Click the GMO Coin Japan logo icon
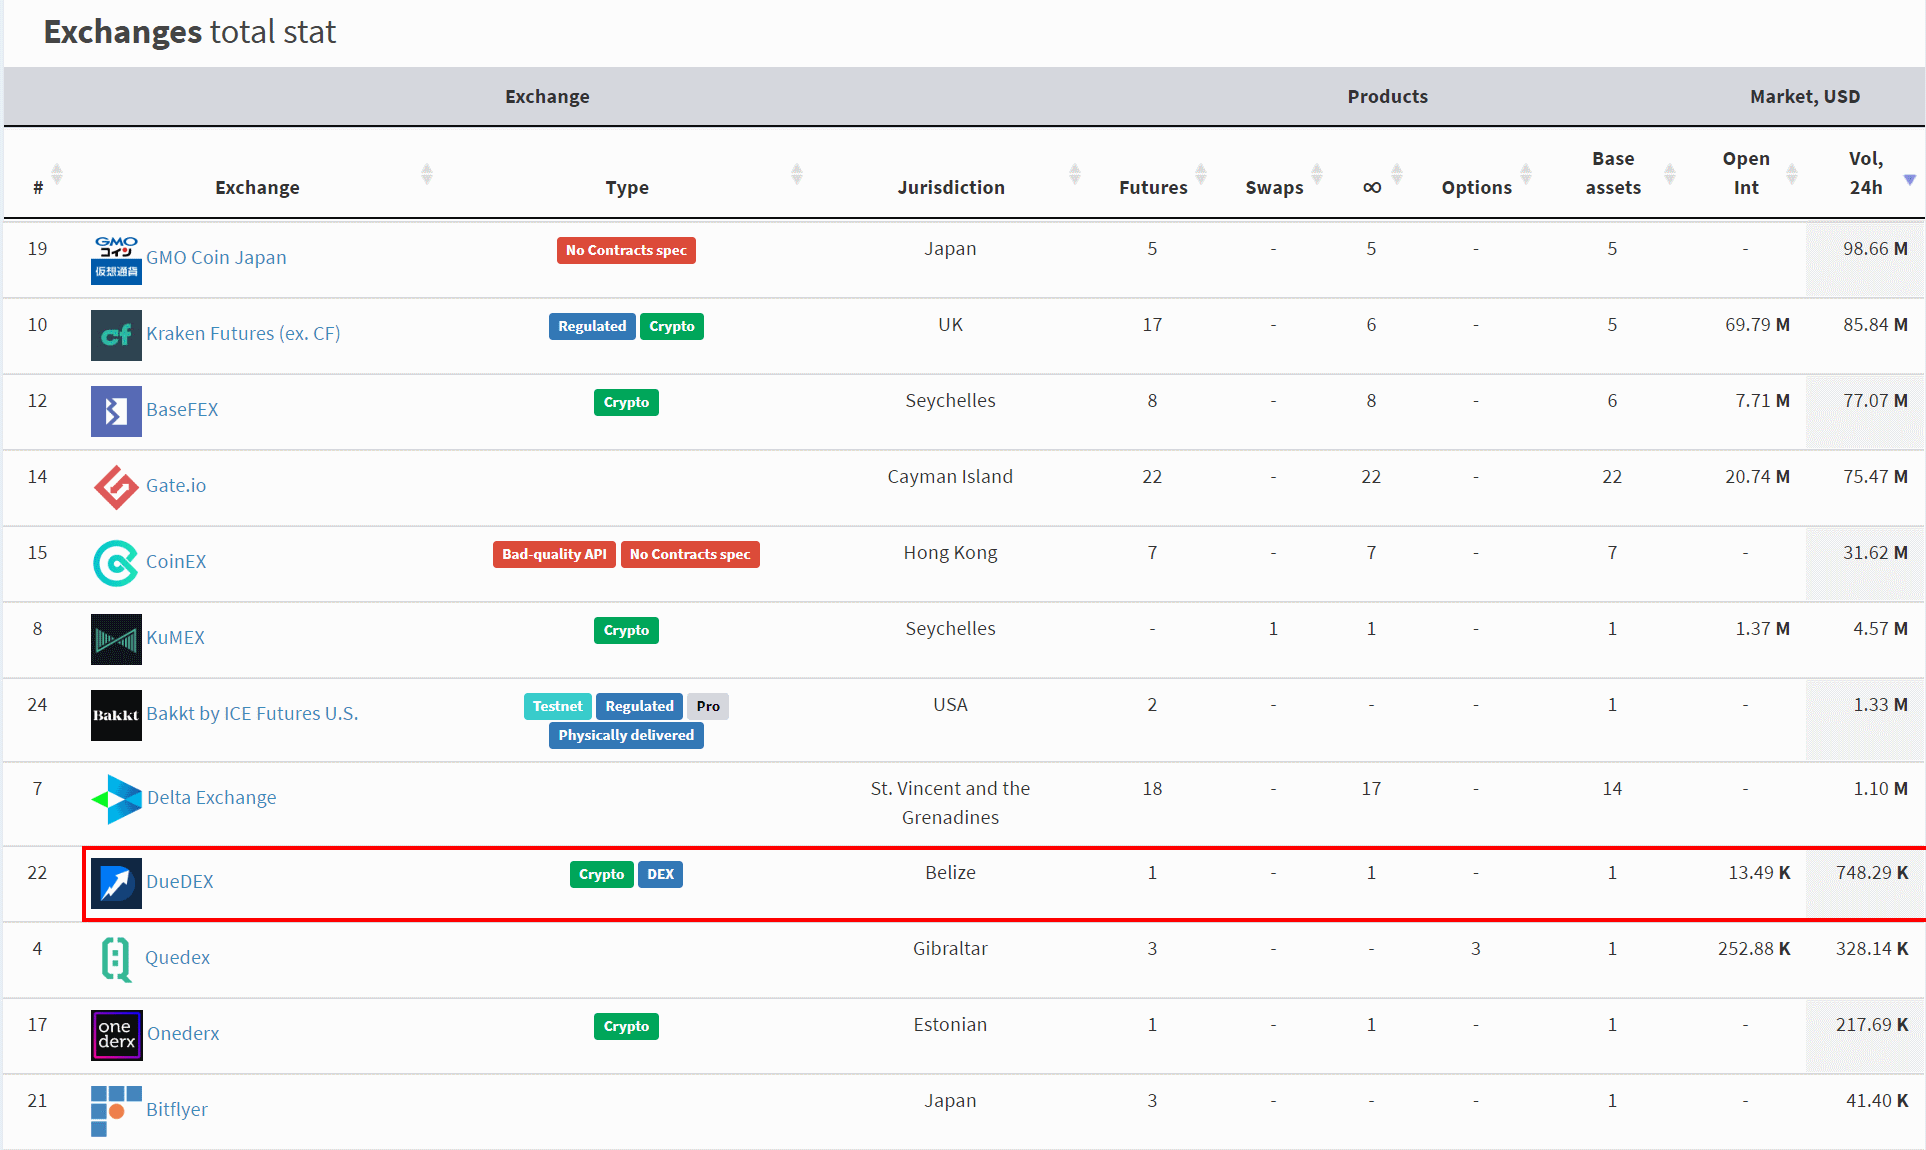Image resolution: width=1926 pixels, height=1150 pixels. pos(116,259)
